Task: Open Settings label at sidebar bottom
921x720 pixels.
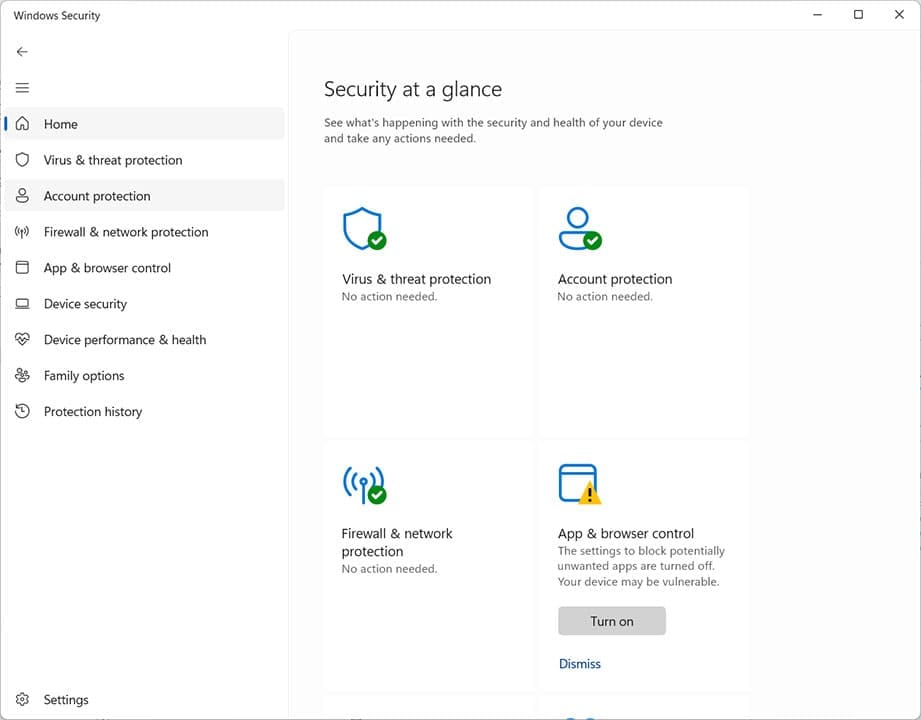Action: 66,699
